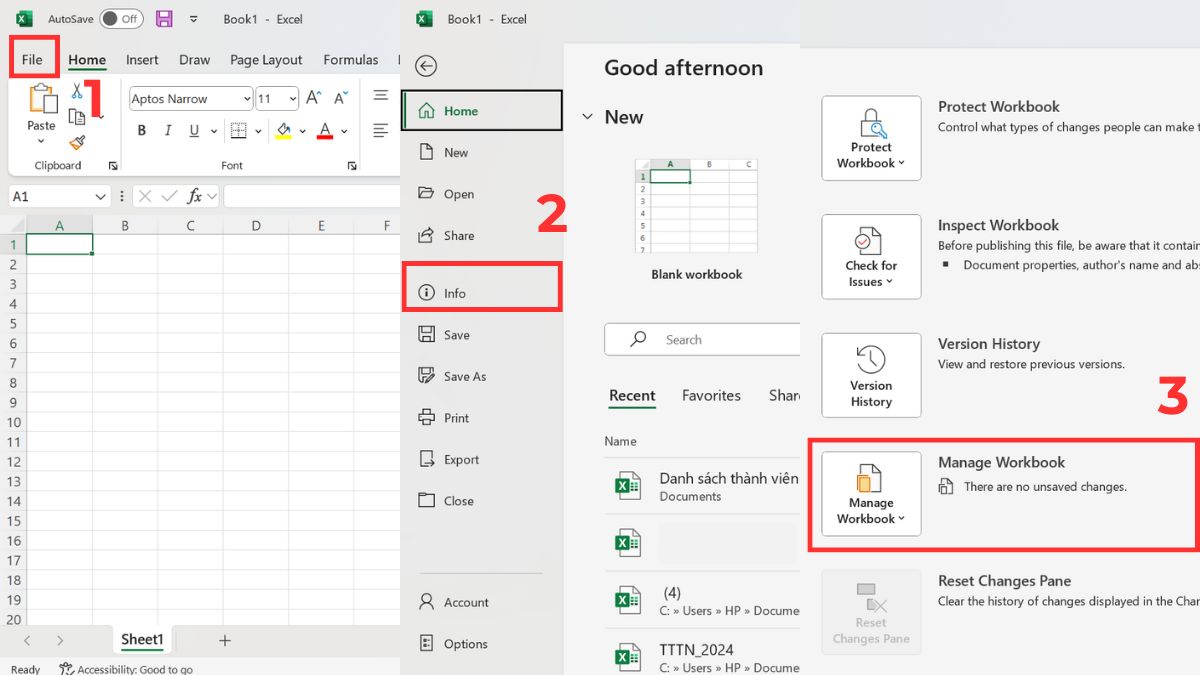This screenshot has height=675, width=1200.
Task: Toggle Underline formatting
Action: click(193, 131)
